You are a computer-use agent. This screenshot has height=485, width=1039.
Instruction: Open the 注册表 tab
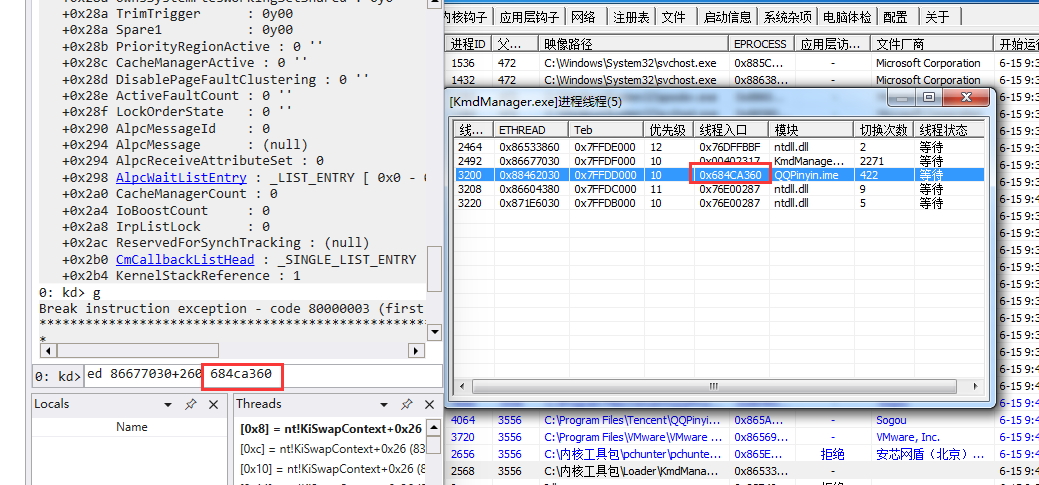631,17
